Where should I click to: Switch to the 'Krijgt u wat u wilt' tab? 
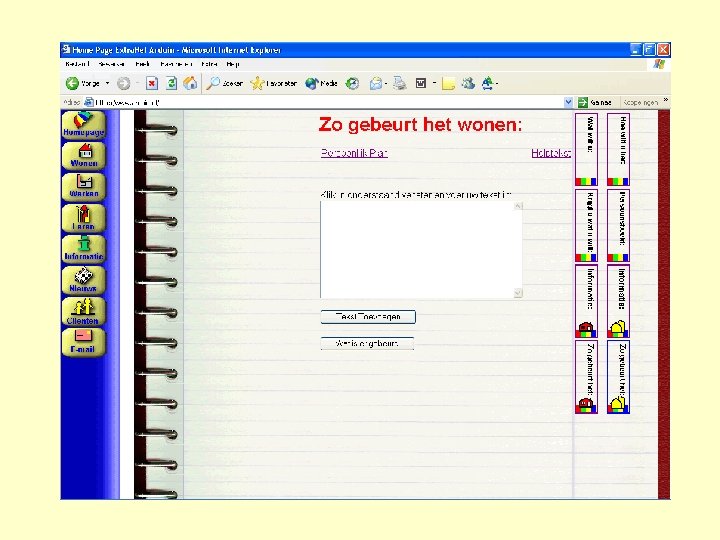click(586, 225)
